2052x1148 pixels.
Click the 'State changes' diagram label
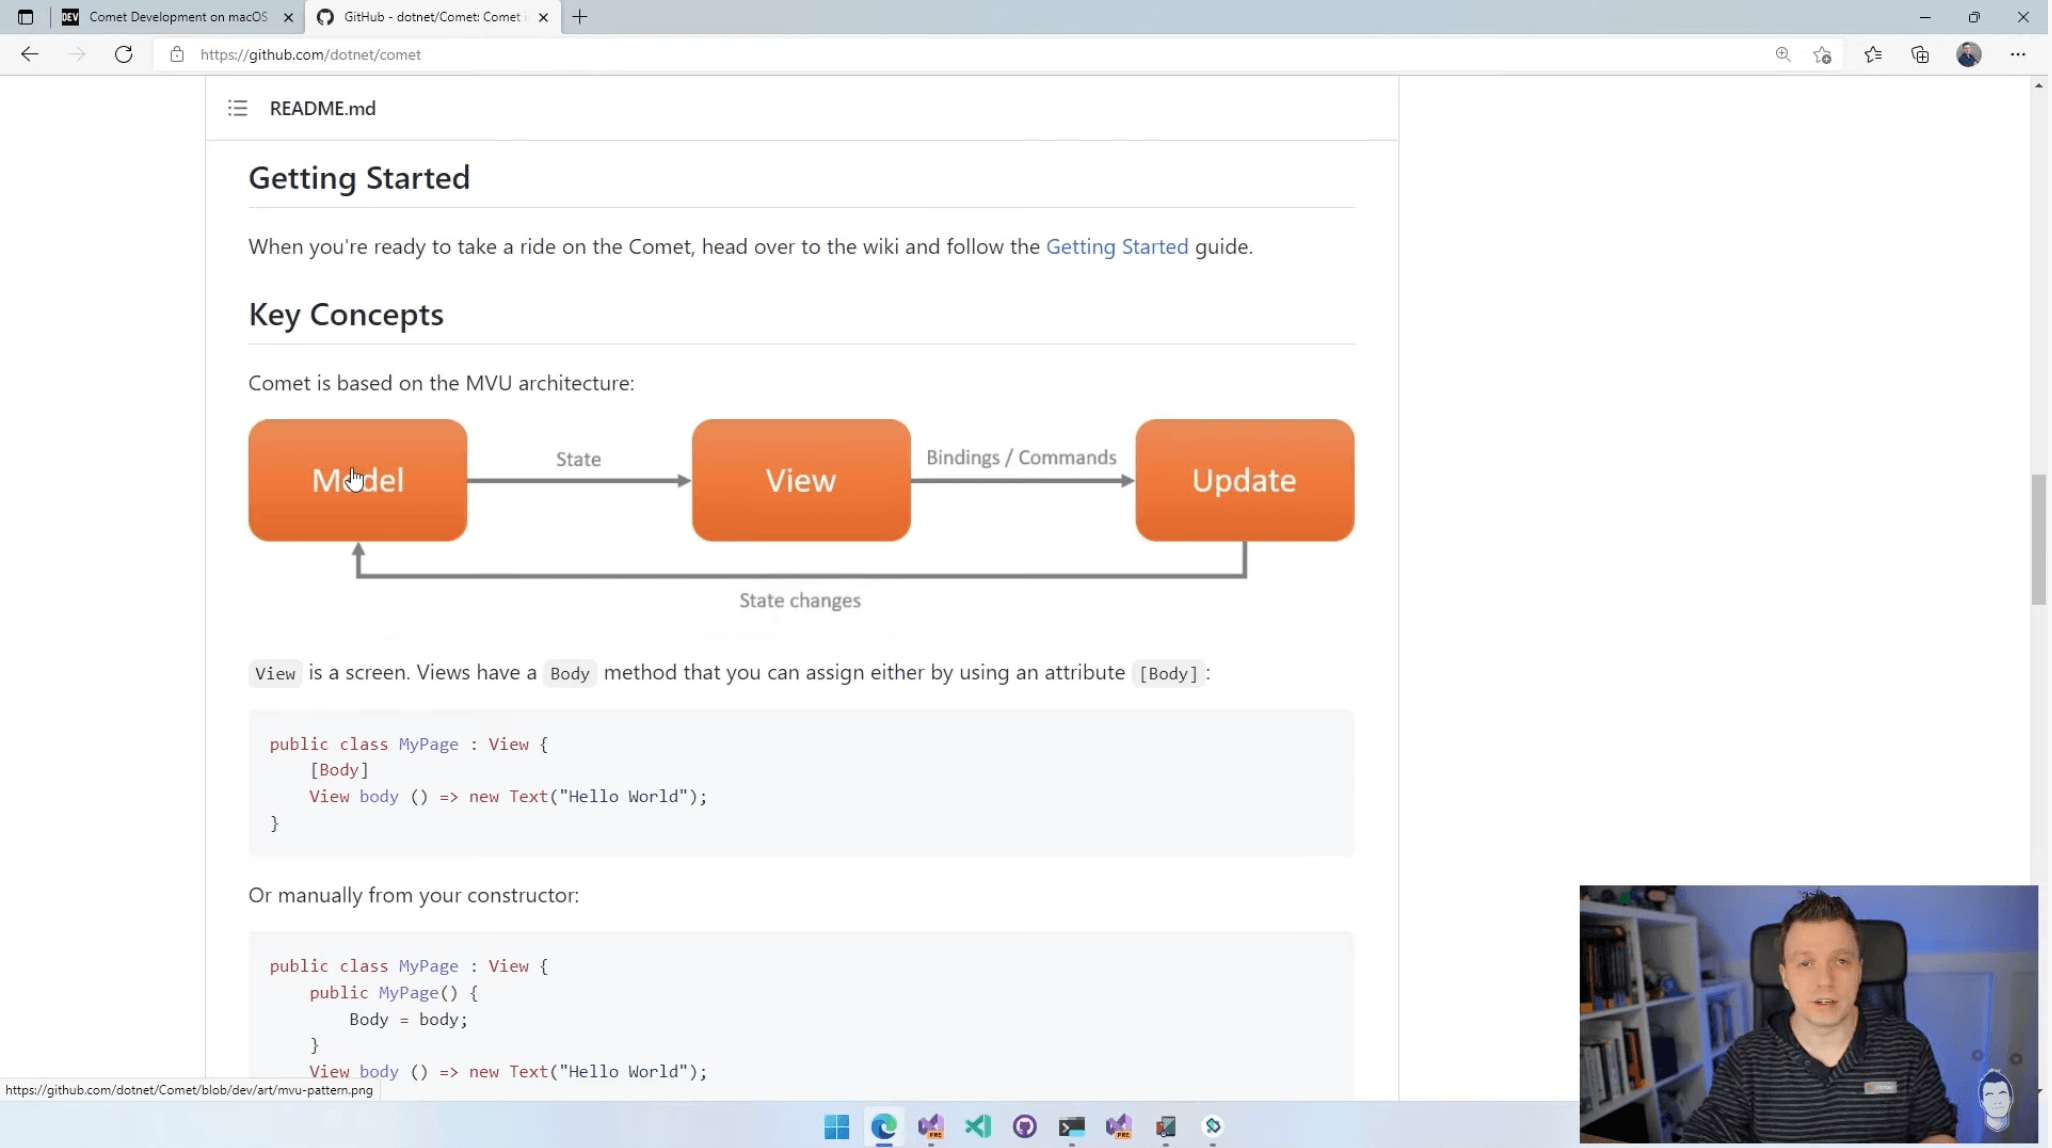[x=800, y=601]
